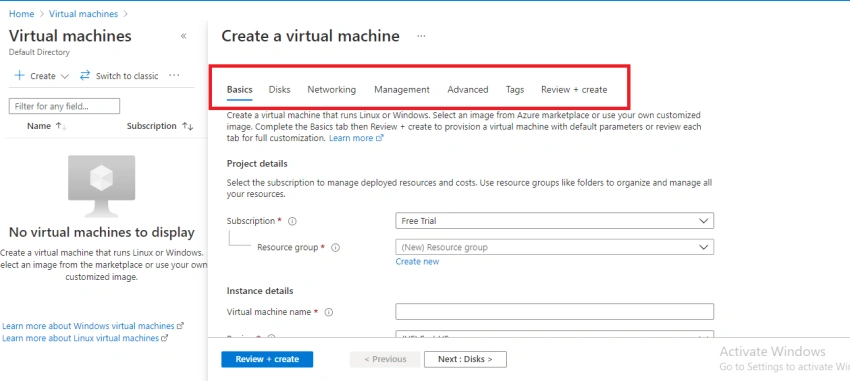Switch to the Disks tab

280,89
